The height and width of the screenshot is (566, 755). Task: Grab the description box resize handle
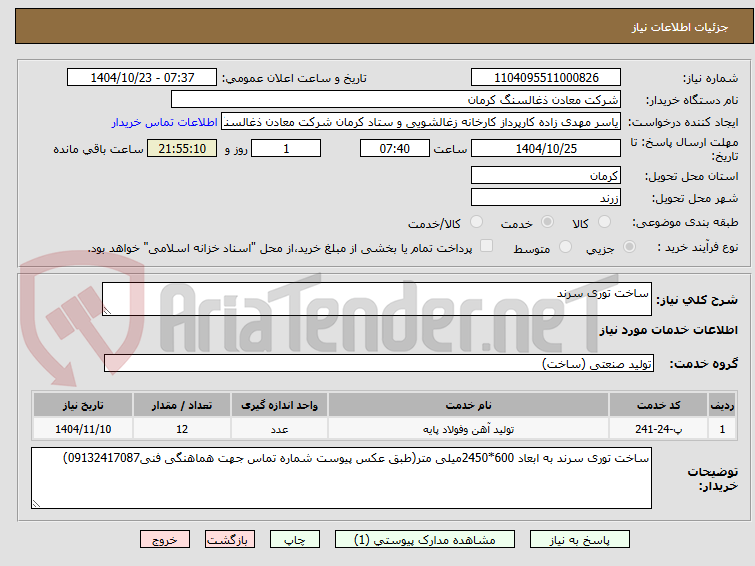107,311
